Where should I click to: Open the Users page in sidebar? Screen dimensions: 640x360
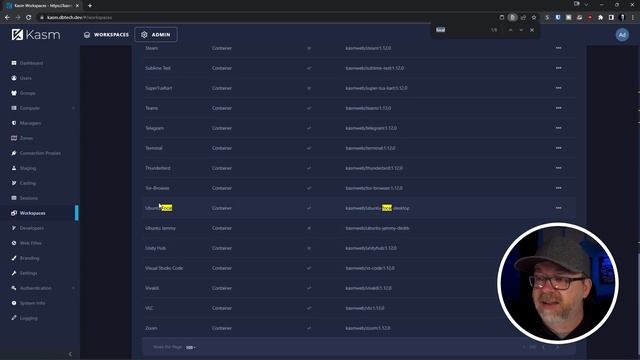[x=25, y=78]
